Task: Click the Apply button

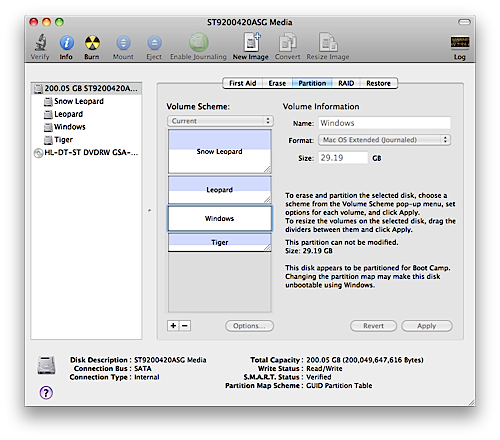Action: click(427, 326)
